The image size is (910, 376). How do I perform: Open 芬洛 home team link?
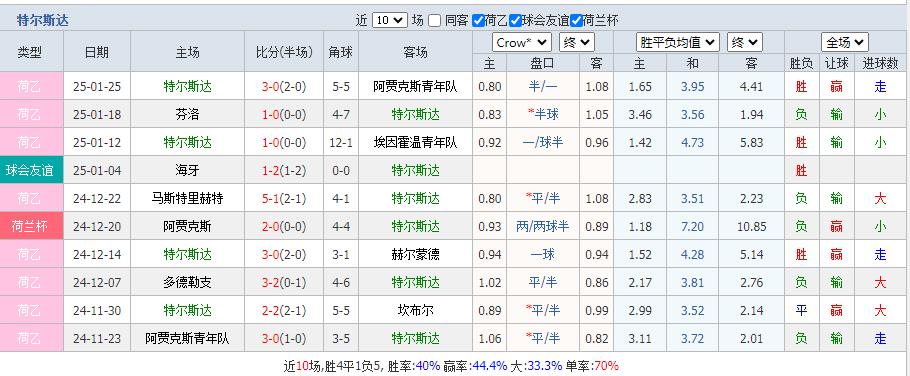(187, 114)
